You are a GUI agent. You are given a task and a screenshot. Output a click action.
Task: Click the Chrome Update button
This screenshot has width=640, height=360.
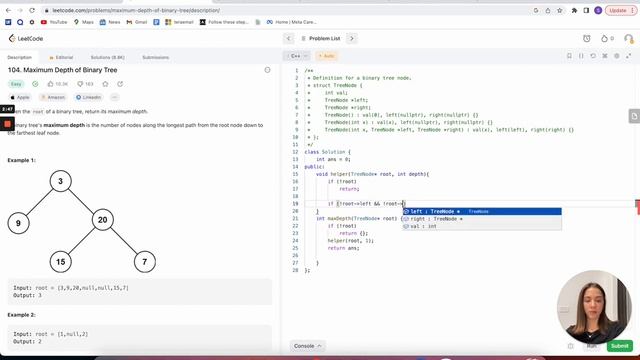[621, 10]
